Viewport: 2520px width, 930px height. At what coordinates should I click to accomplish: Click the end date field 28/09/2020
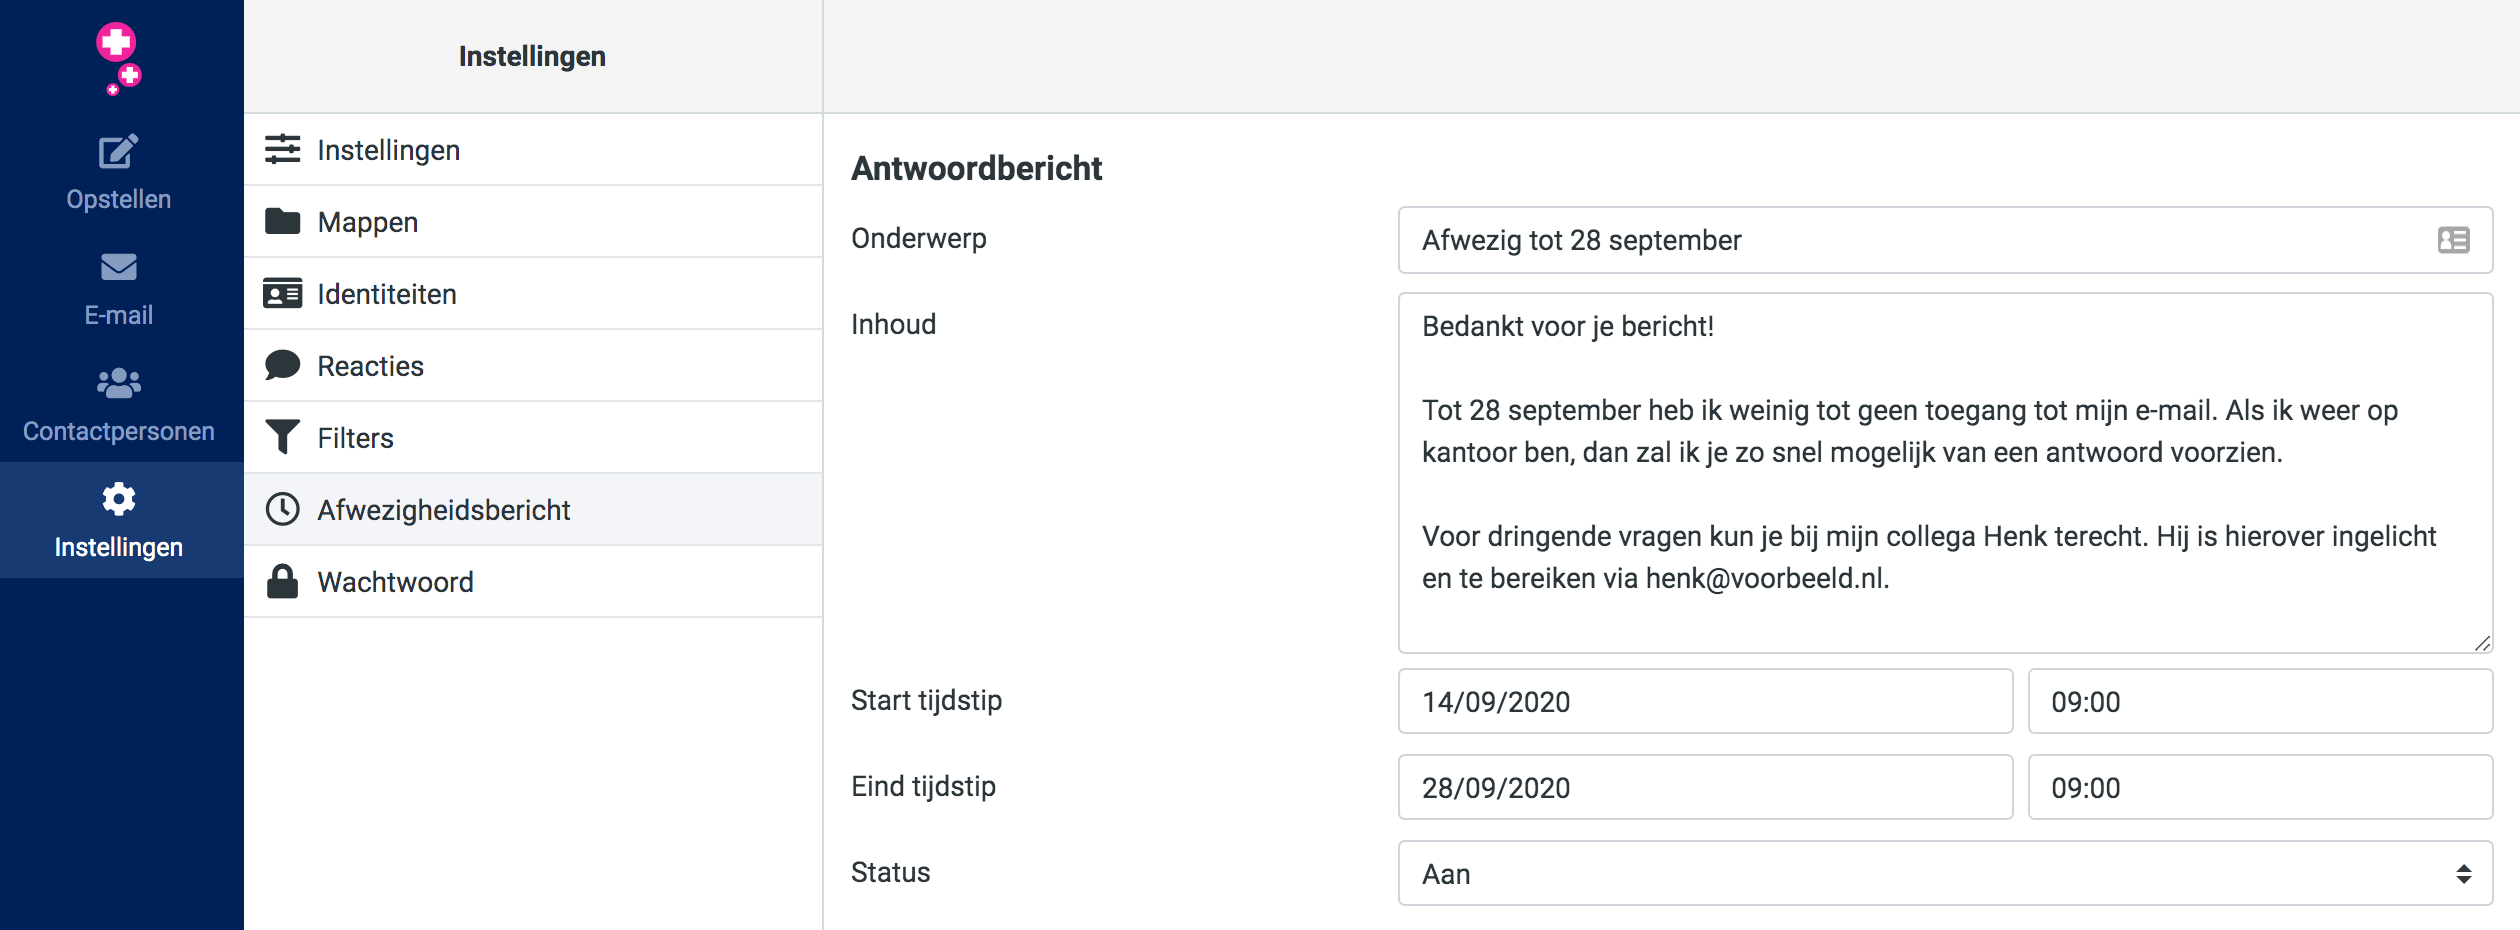pyautogui.click(x=1705, y=787)
